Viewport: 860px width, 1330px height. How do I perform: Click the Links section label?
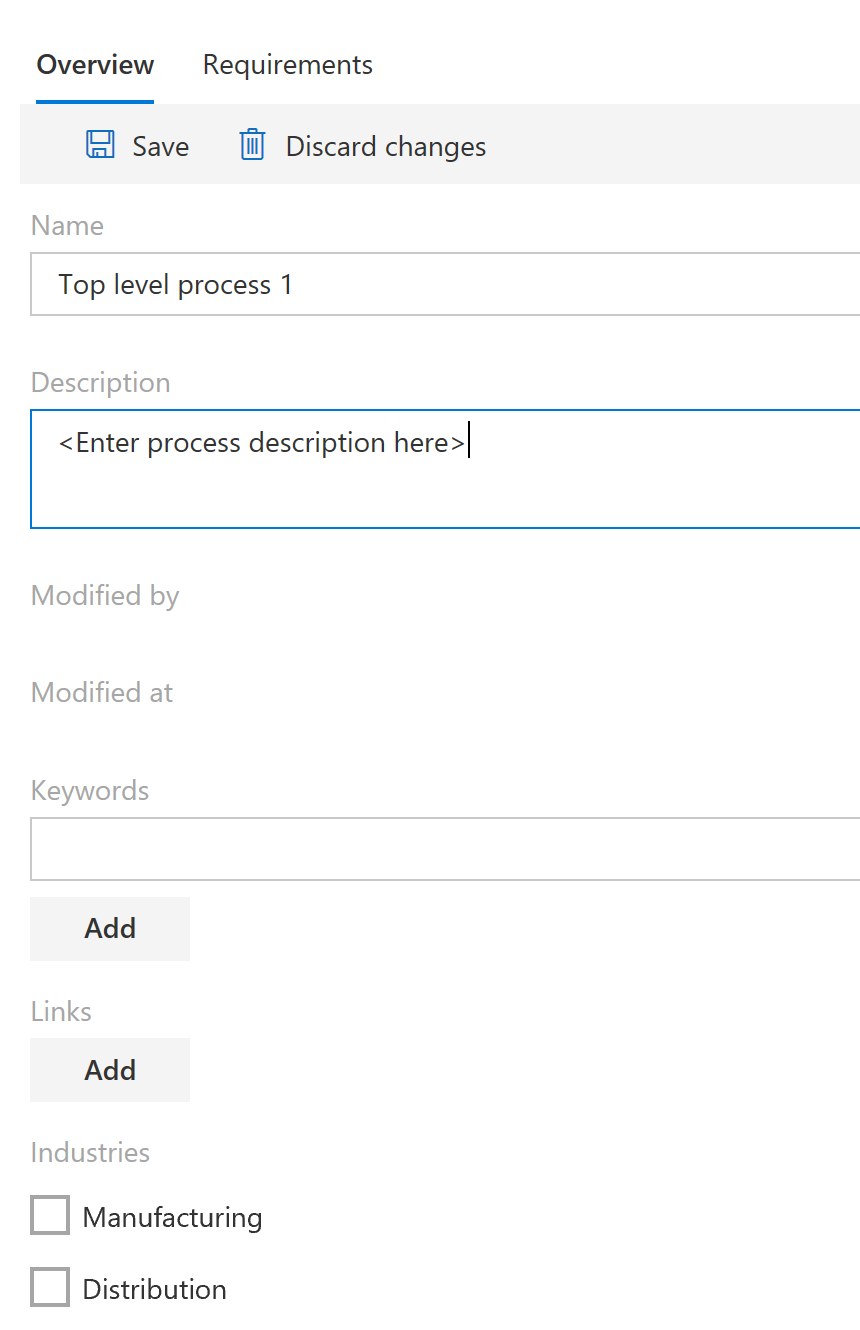point(61,1011)
